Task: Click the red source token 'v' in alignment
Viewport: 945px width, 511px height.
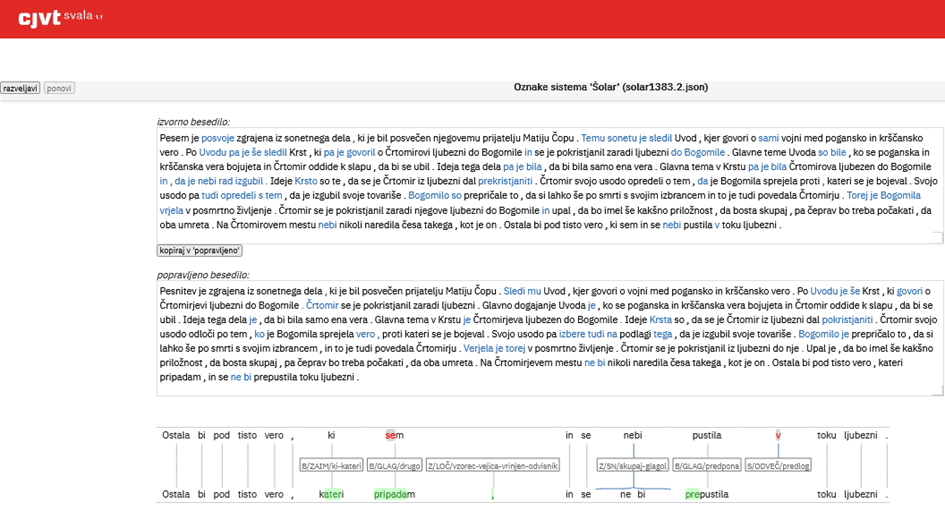Action: [x=778, y=436]
